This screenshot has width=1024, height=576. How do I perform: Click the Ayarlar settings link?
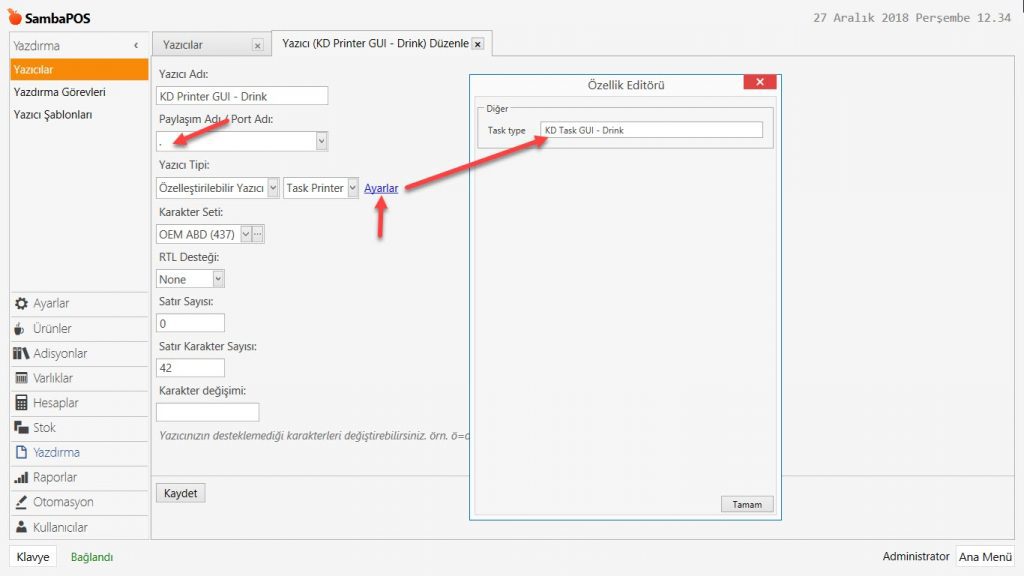381,188
